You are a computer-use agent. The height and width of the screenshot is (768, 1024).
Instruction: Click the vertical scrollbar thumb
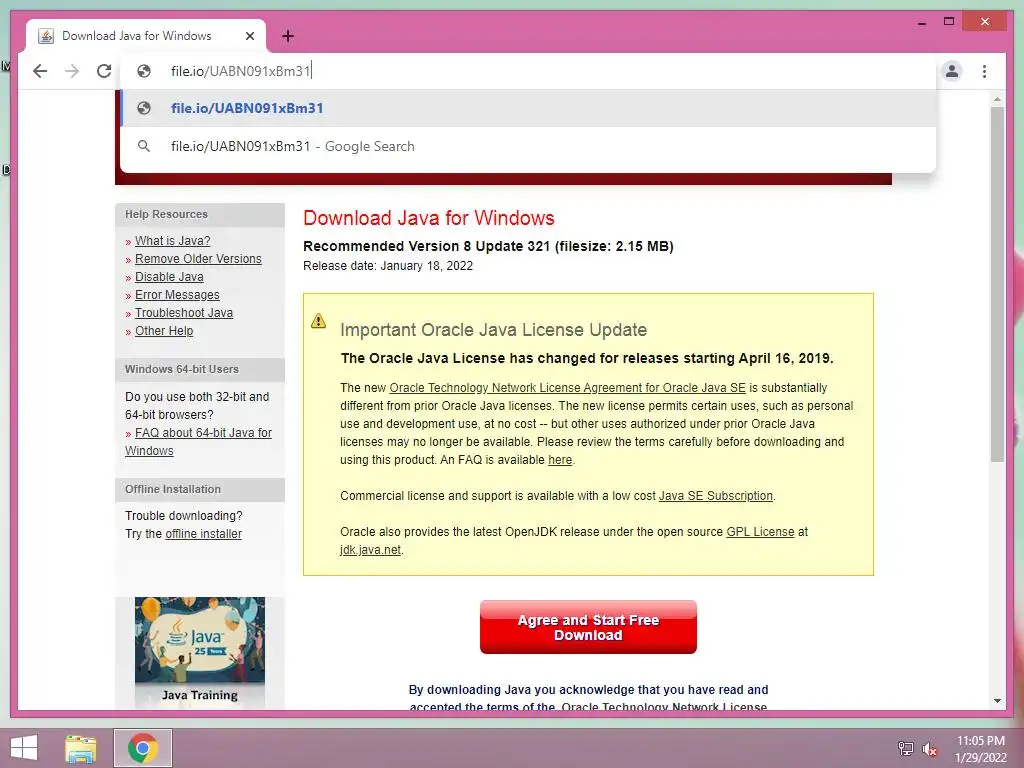click(997, 284)
